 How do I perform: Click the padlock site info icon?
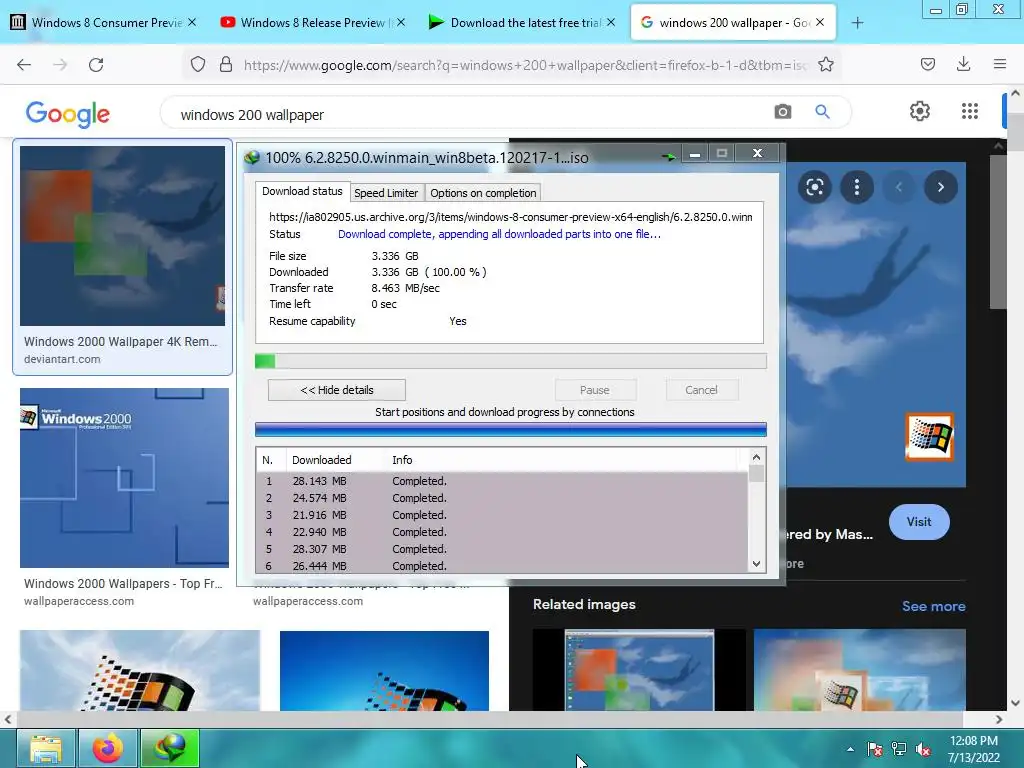226,64
